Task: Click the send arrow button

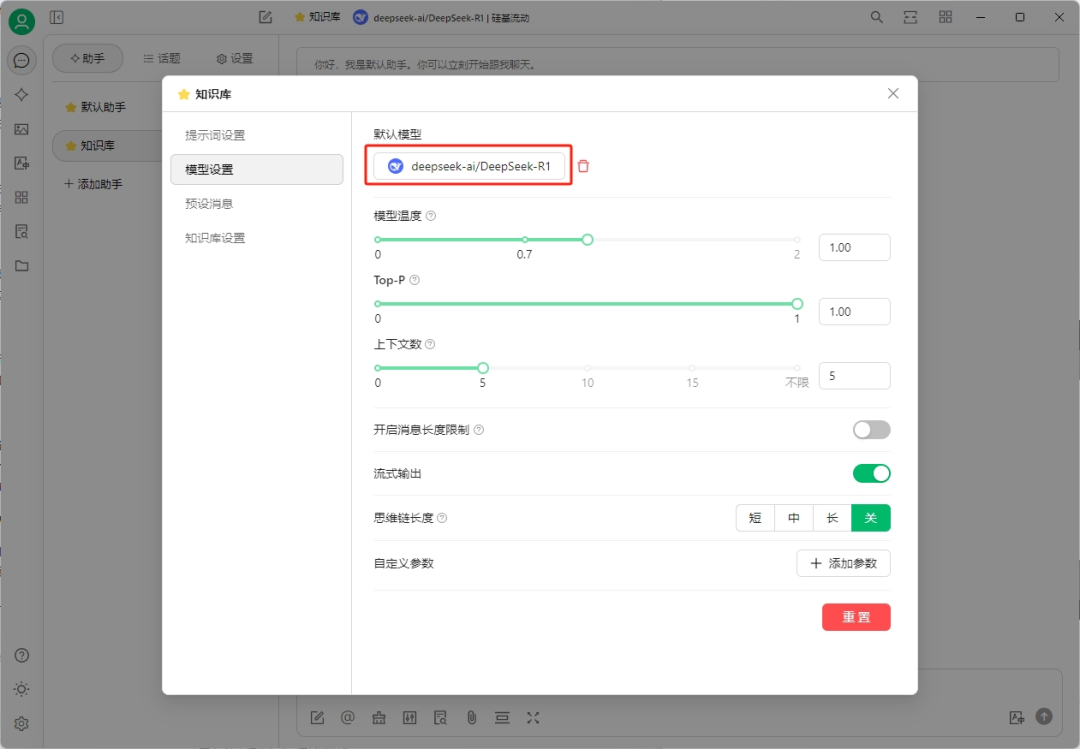Action: pyautogui.click(x=1044, y=717)
